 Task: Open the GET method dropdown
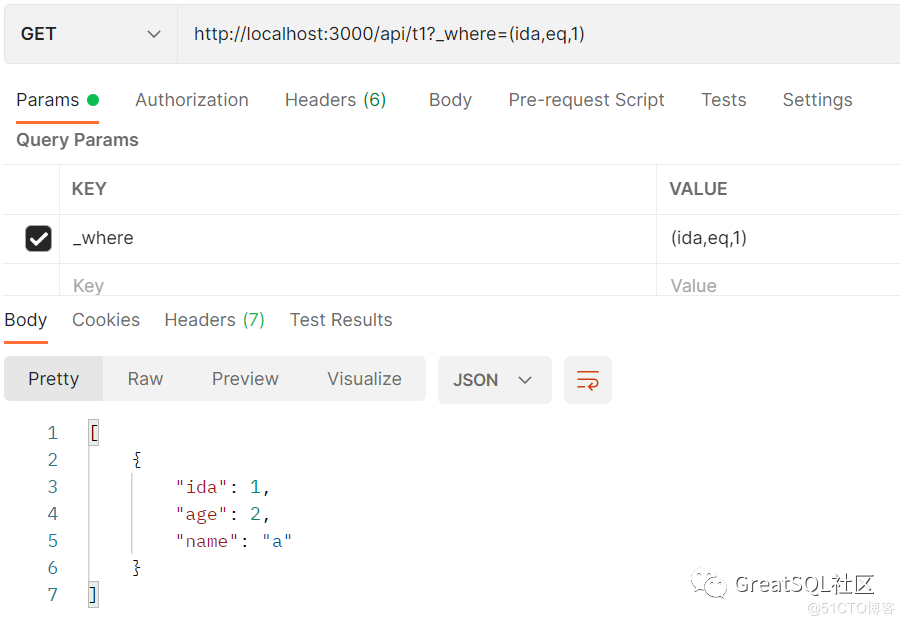point(90,34)
